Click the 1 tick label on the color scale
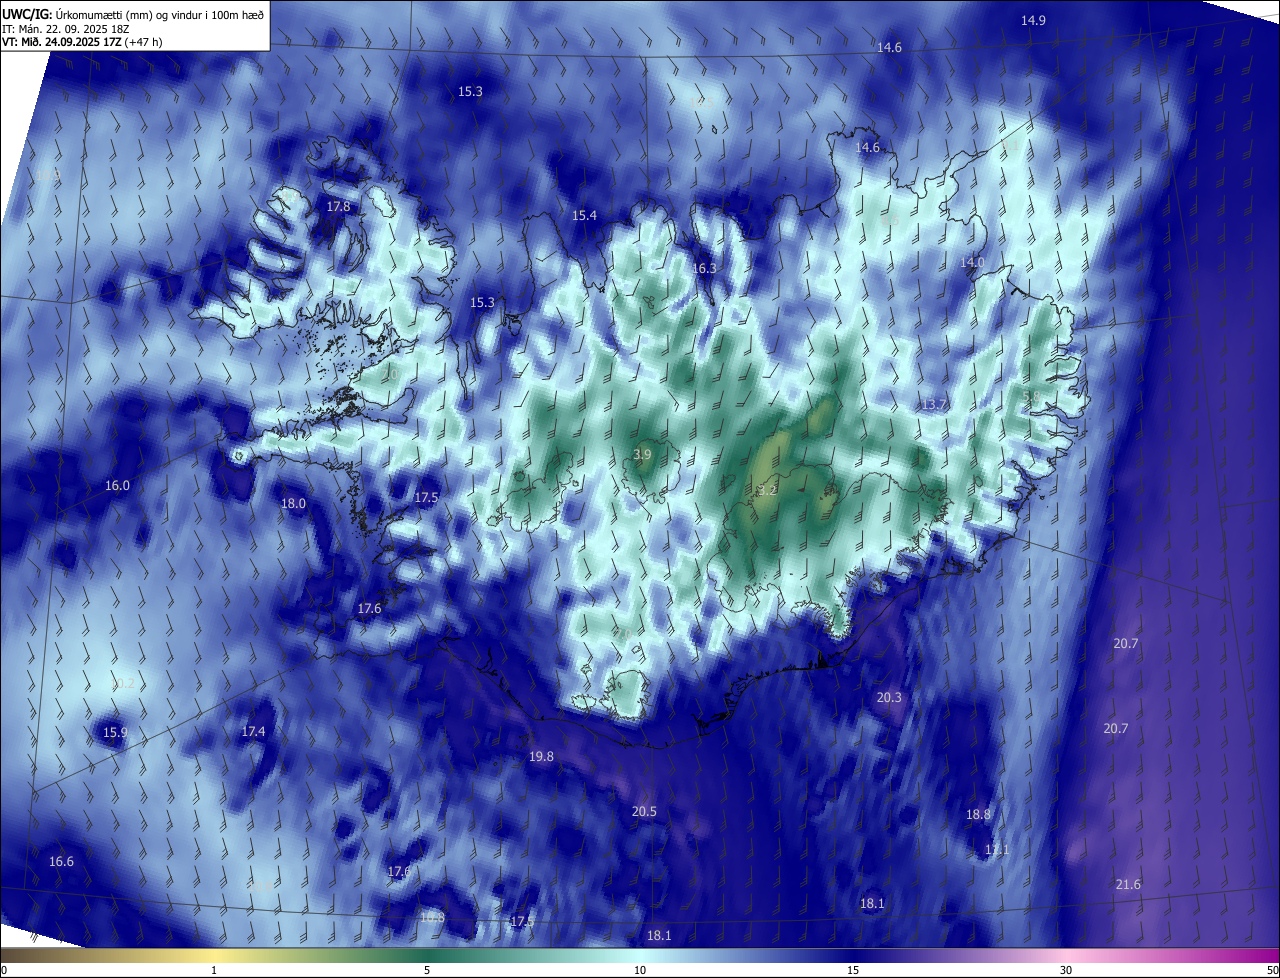 pyautogui.click(x=214, y=971)
